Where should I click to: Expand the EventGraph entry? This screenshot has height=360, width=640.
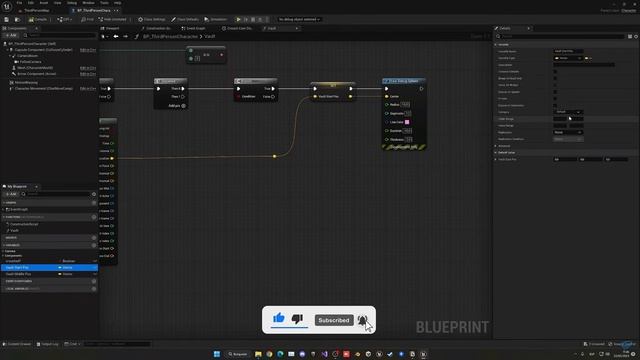click(4, 209)
